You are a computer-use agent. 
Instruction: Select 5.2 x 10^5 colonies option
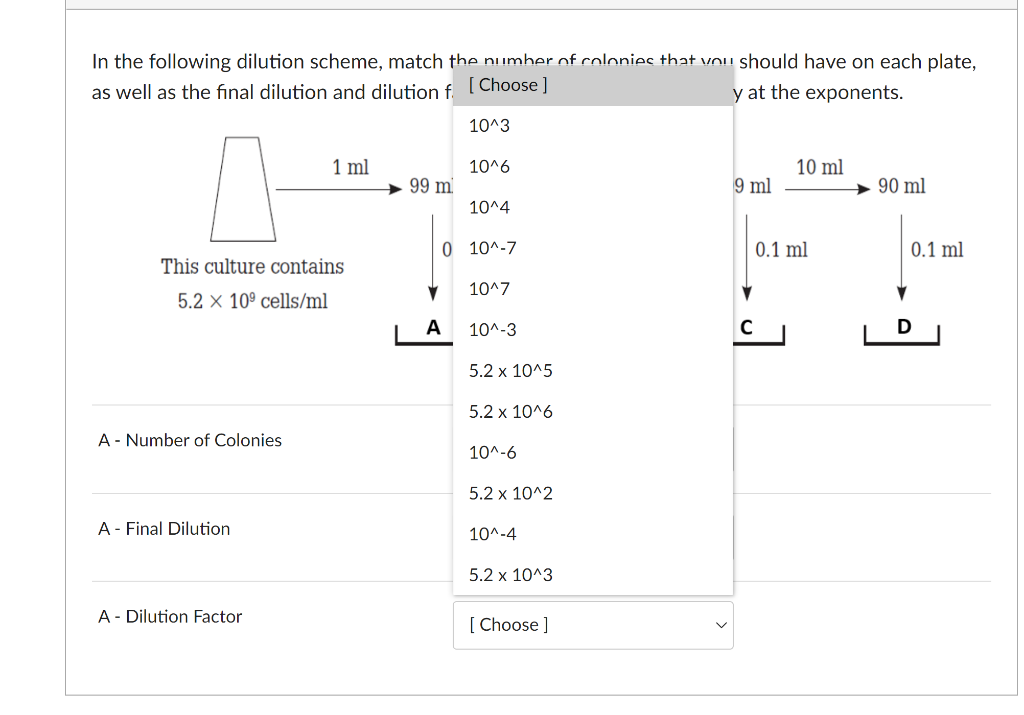[510, 370]
